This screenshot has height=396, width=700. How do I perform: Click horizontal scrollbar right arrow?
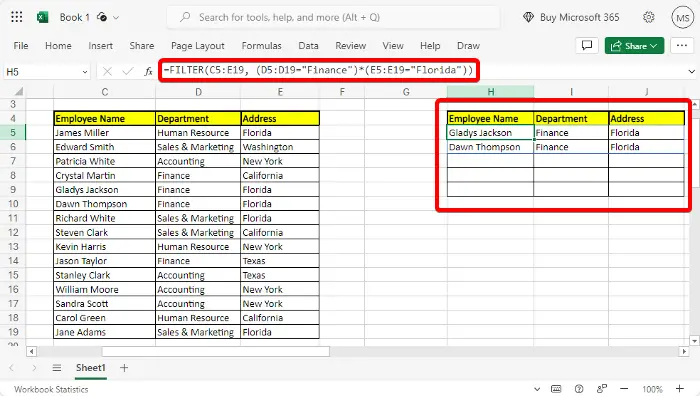[684, 351]
